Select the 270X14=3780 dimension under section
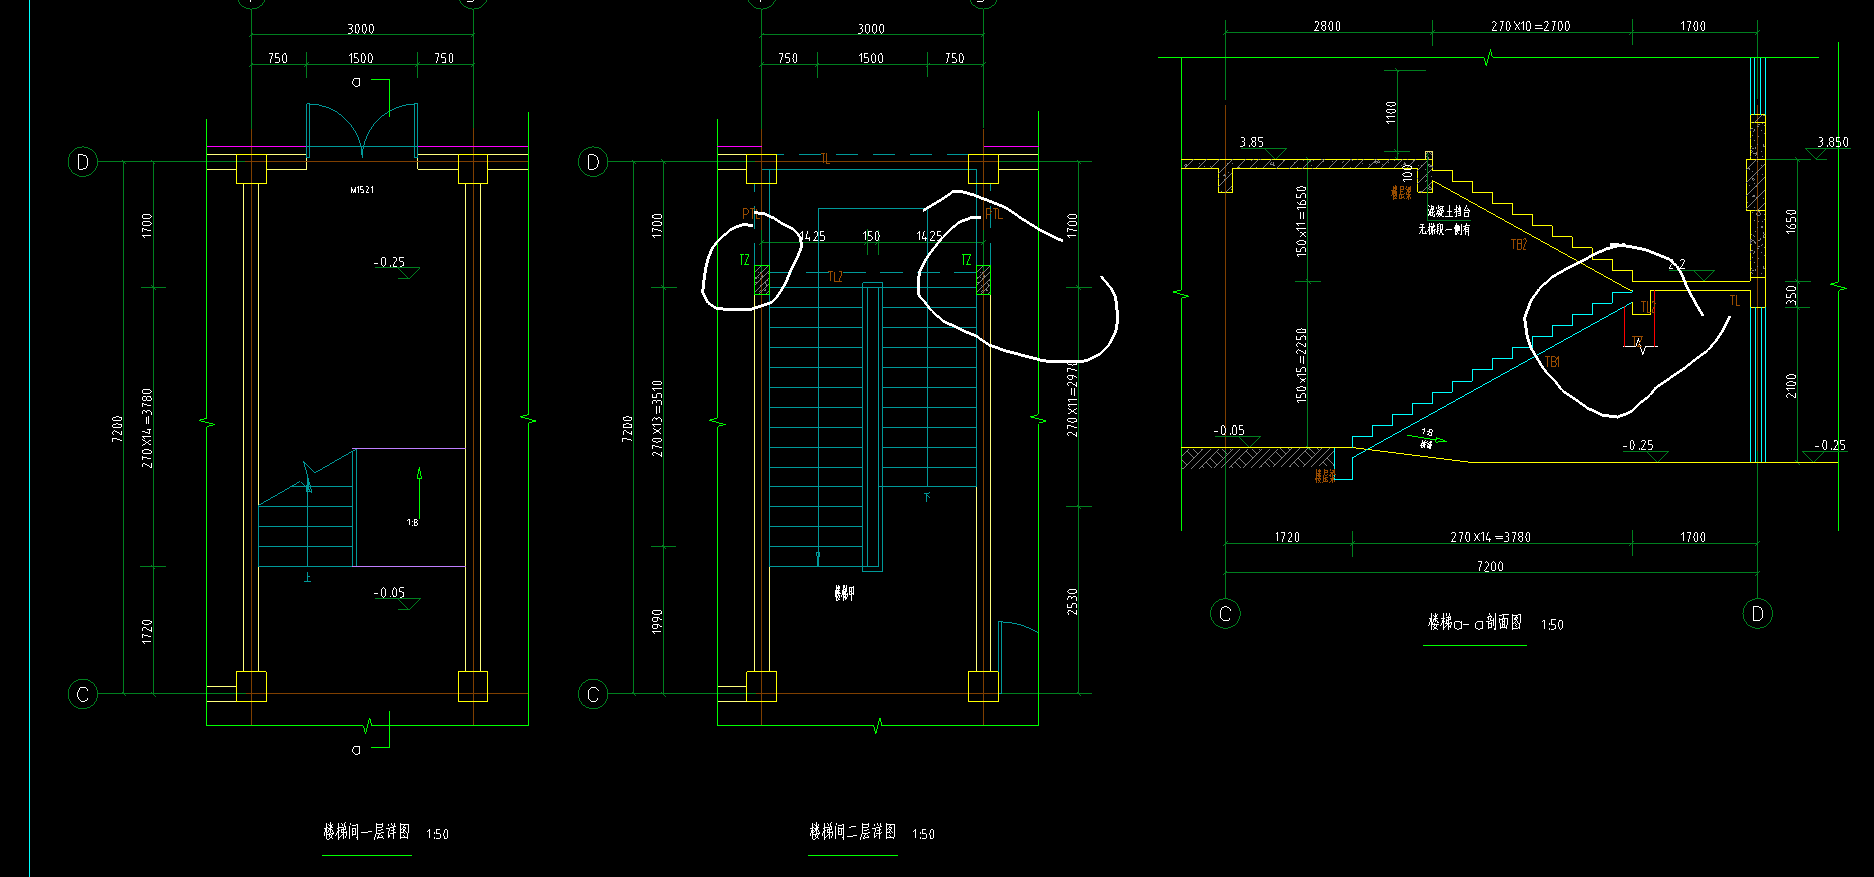 (1491, 537)
